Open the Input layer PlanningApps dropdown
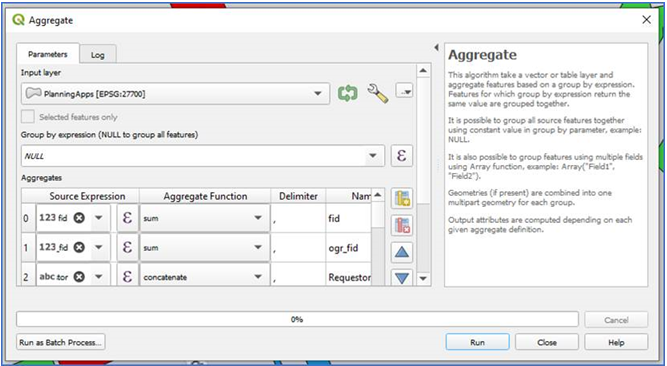Screen dimensions: 667x366 pos(175,94)
